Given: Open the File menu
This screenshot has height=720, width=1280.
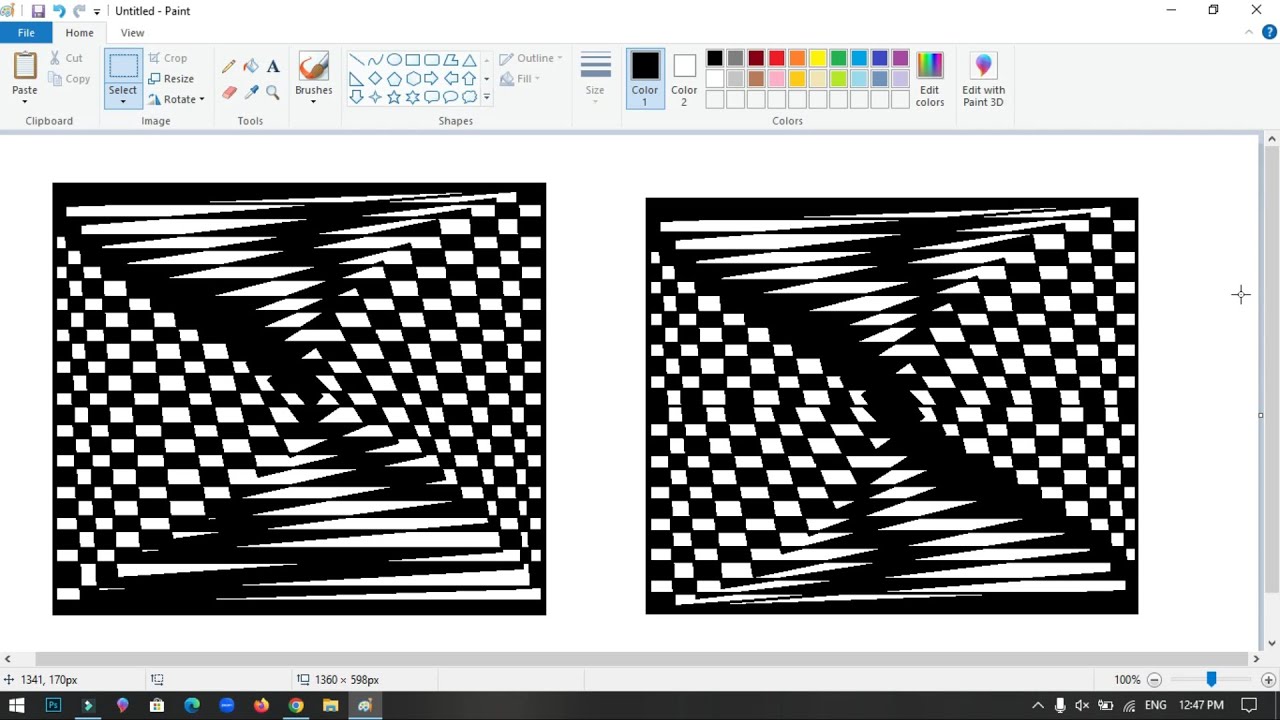Looking at the screenshot, I should pos(26,33).
